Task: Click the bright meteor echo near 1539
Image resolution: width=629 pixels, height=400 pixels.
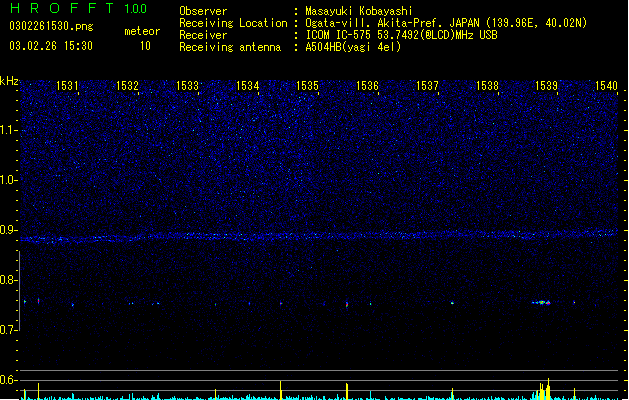Action: 542,303
